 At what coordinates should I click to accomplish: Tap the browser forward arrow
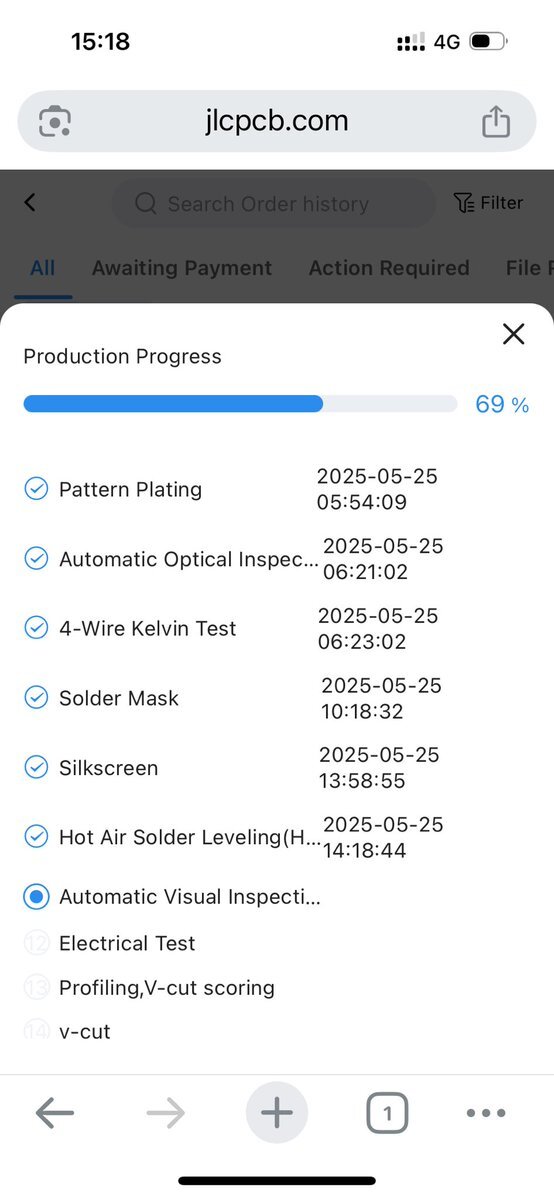point(165,1113)
